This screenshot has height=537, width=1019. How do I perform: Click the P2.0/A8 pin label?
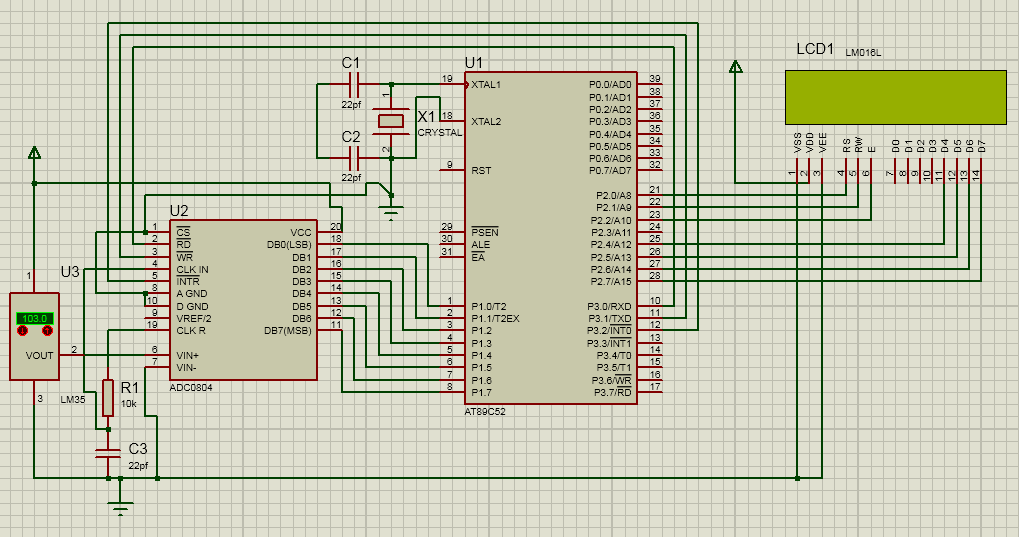(x=613, y=195)
